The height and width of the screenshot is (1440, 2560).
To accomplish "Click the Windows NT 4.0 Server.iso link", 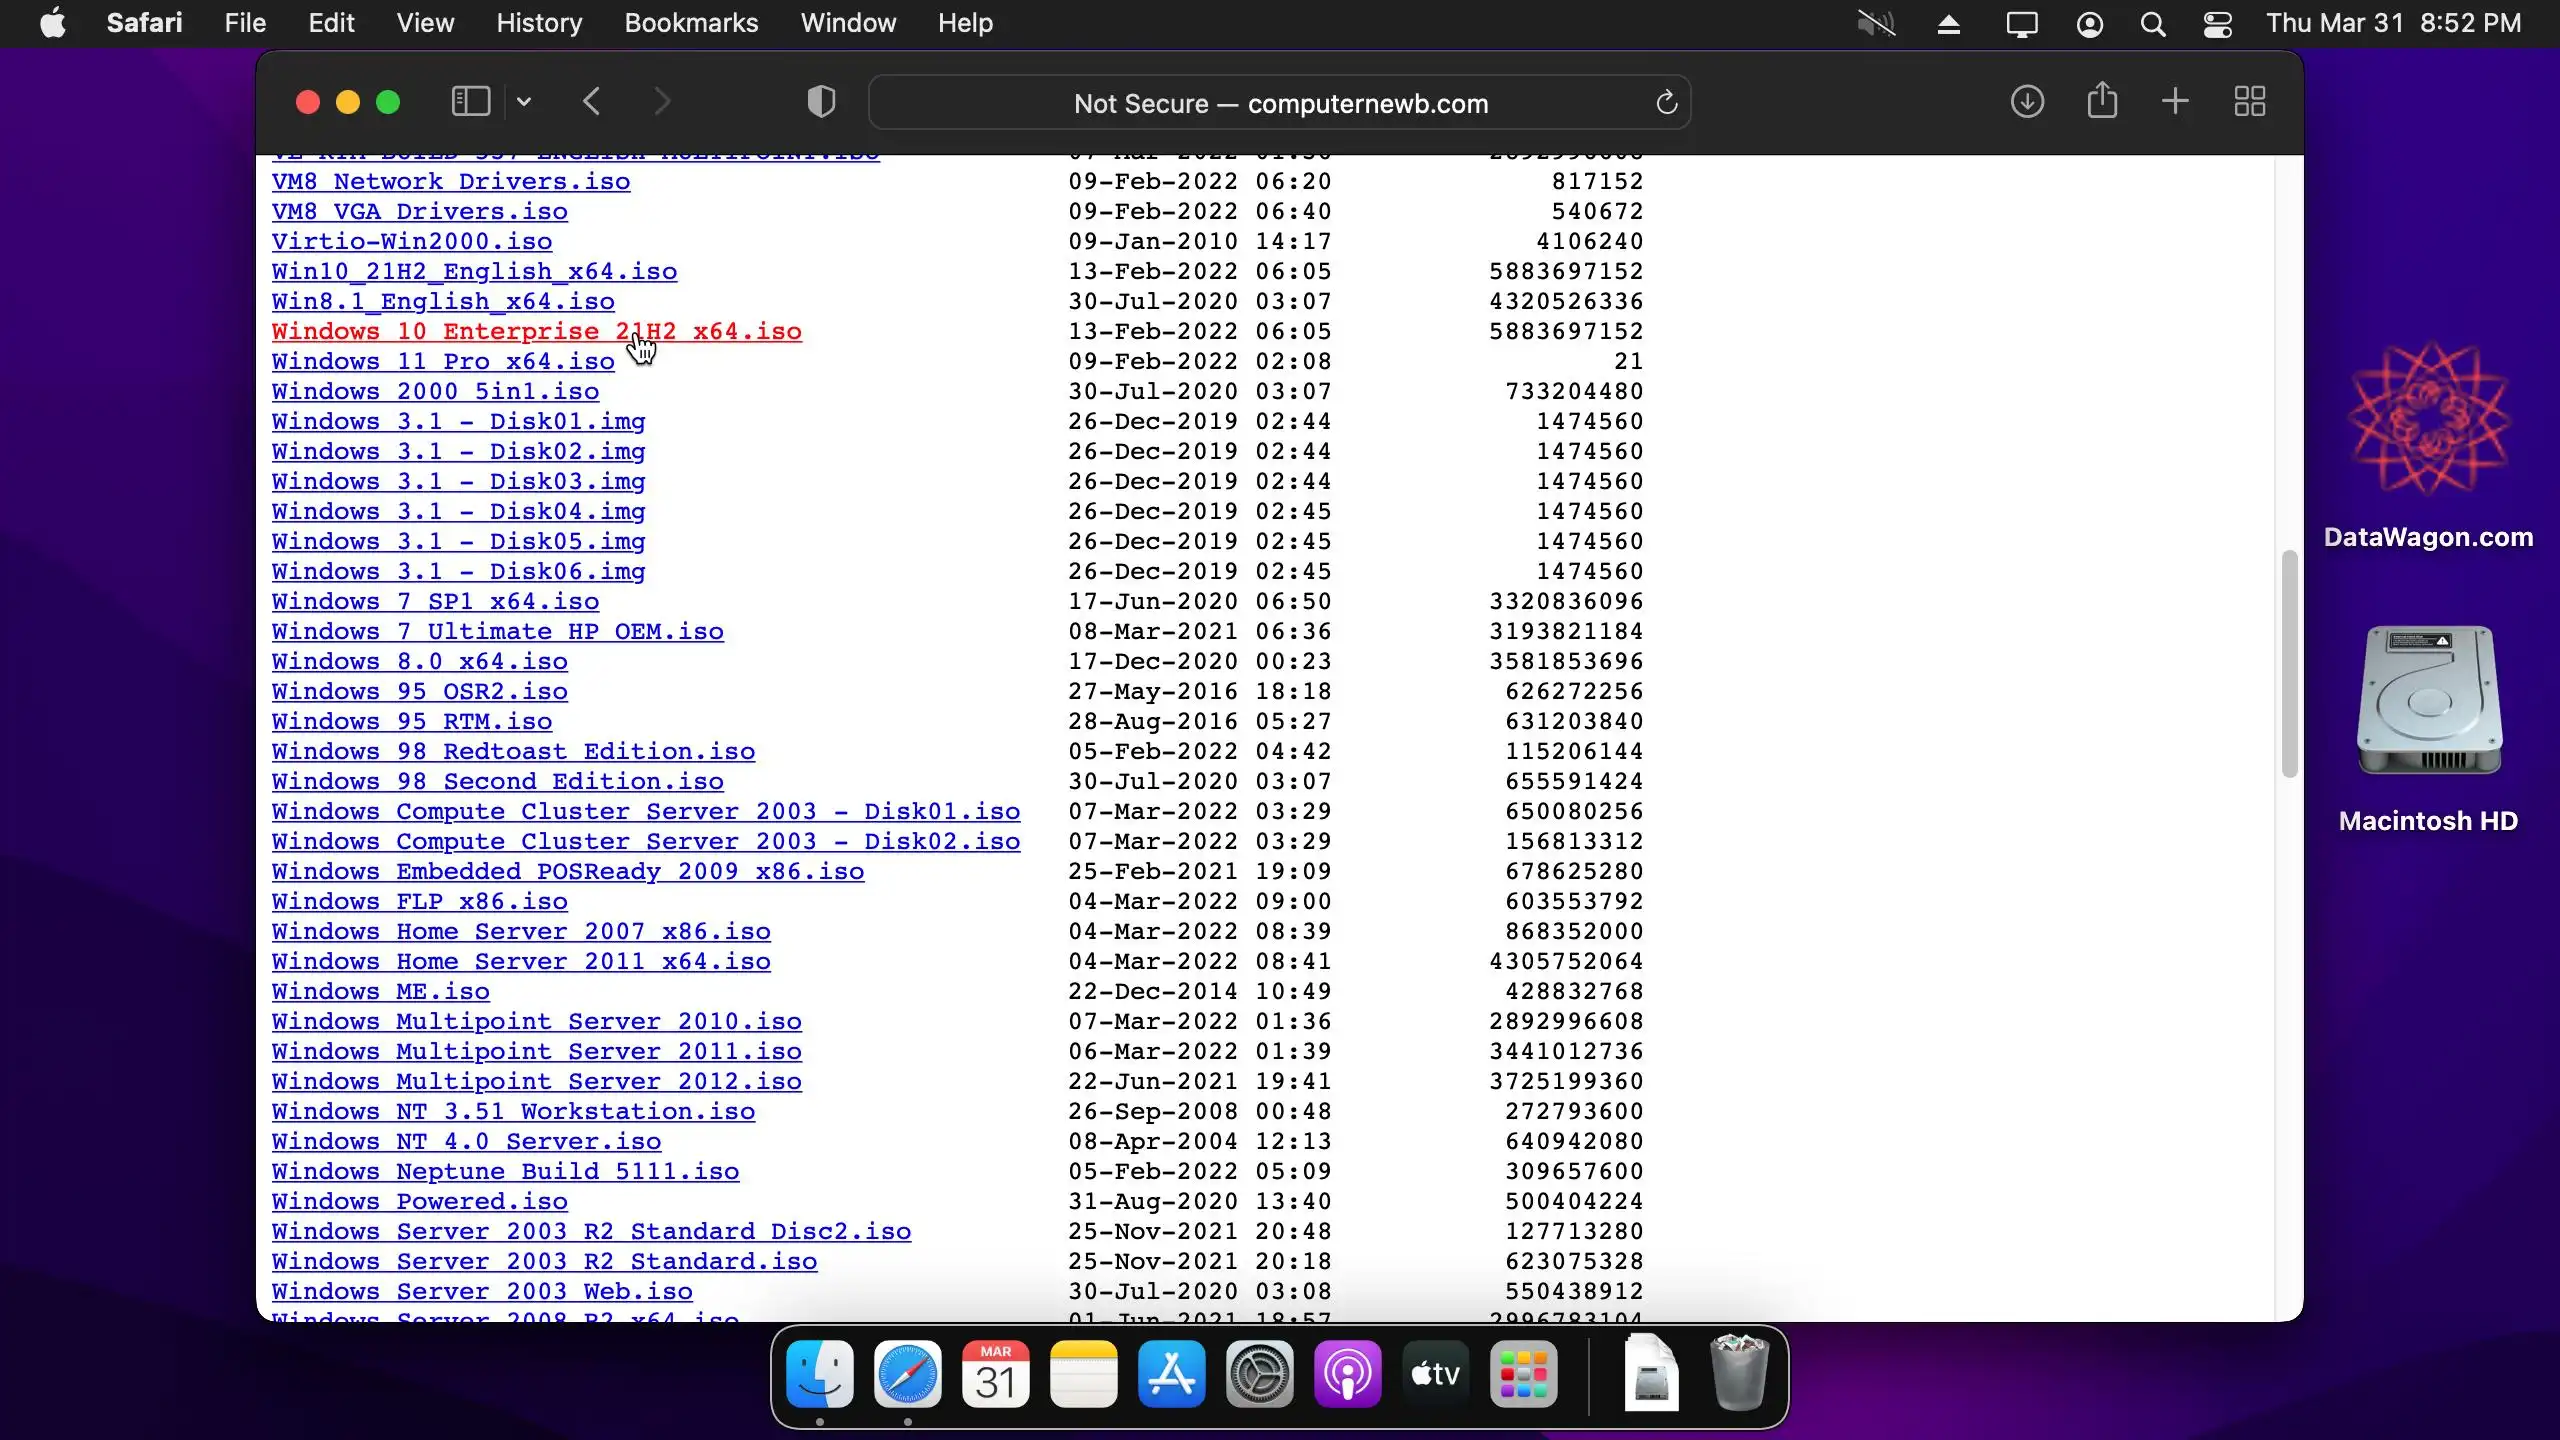I will tap(466, 1142).
